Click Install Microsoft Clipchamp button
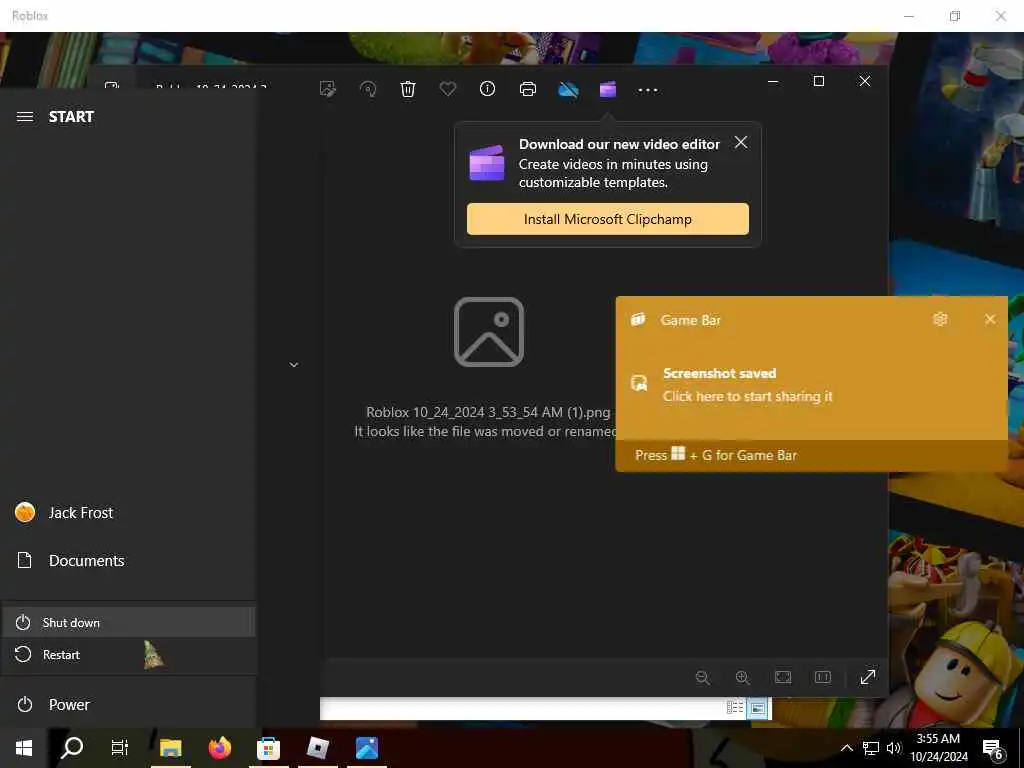 (607, 219)
